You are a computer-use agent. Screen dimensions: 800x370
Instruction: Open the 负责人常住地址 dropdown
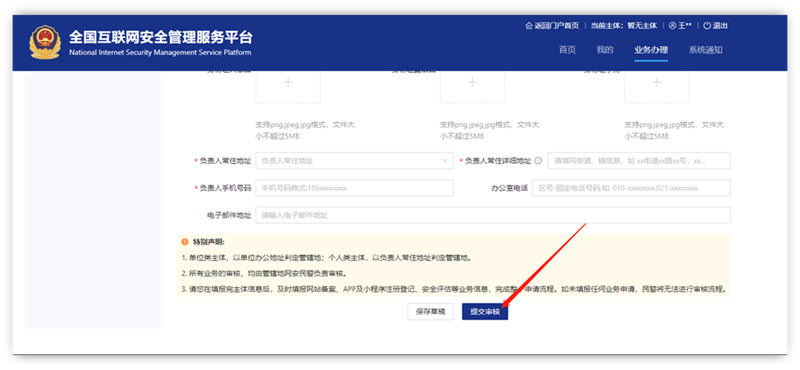tap(354, 161)
